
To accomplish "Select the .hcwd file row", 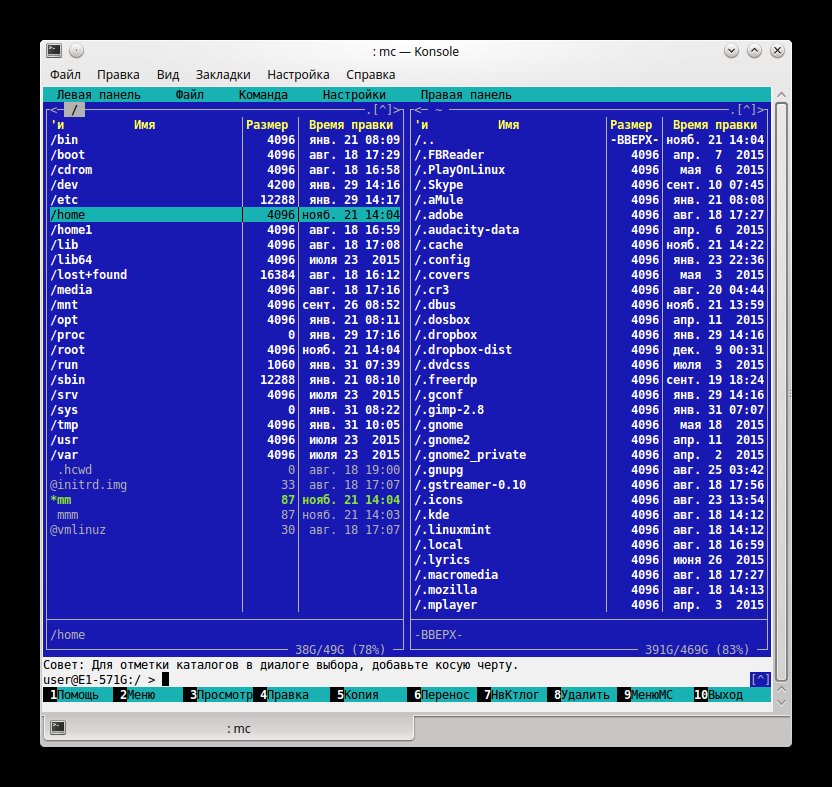I will (x=225, y=470).
